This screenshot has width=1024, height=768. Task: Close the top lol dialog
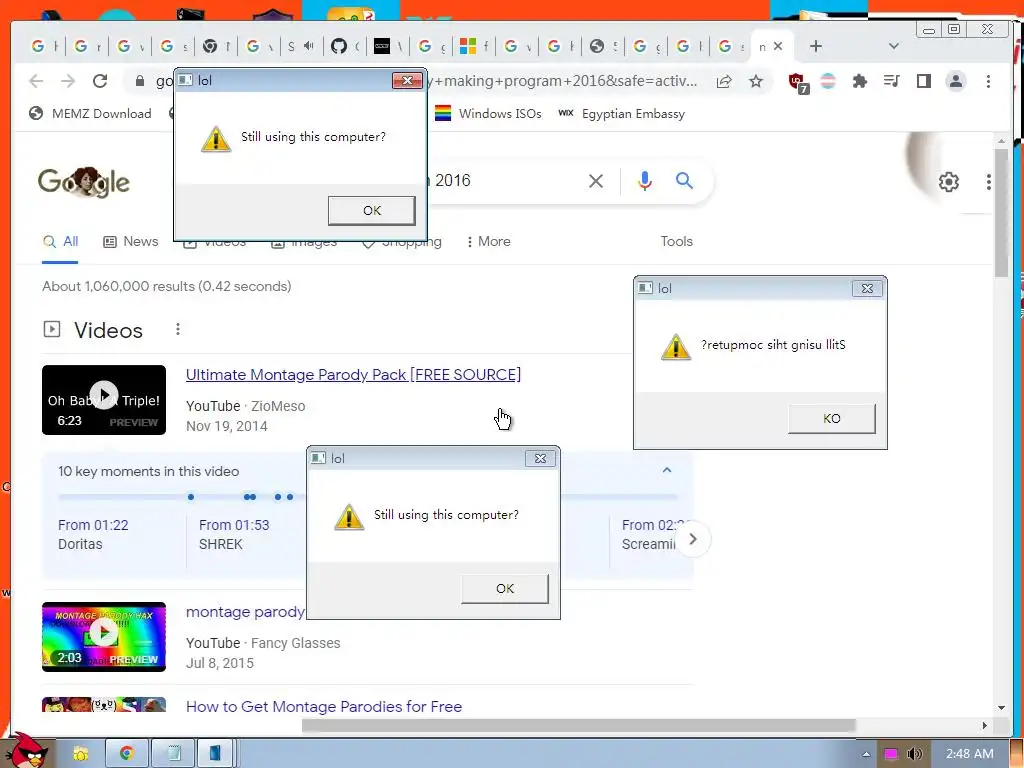pyautogui.click(x=407, y=80)
